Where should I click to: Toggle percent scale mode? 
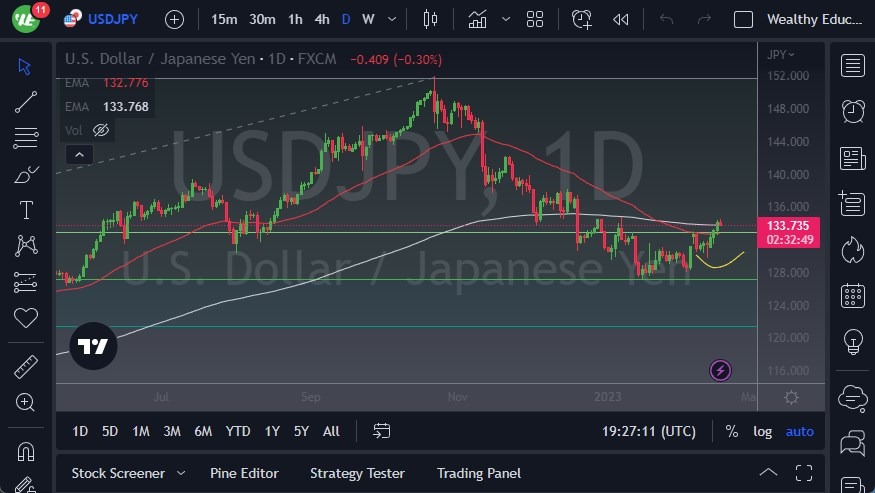tap(732, 431)
